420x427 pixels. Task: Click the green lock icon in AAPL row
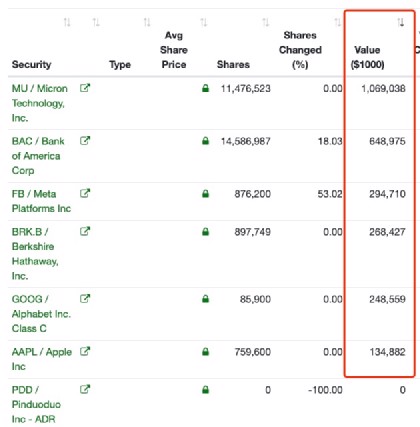pos(205,352)
